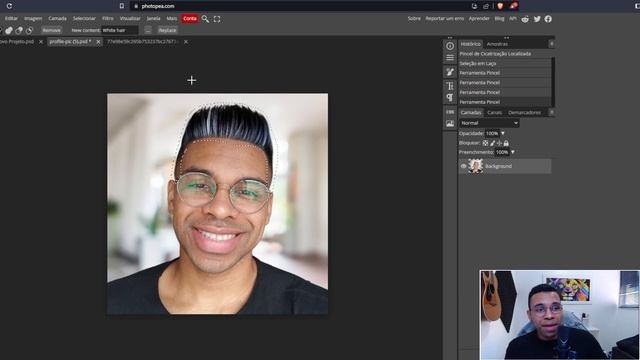Open the Reportar um erro link
The height and width of the screenshot is (360, 640).
point(444,18)
